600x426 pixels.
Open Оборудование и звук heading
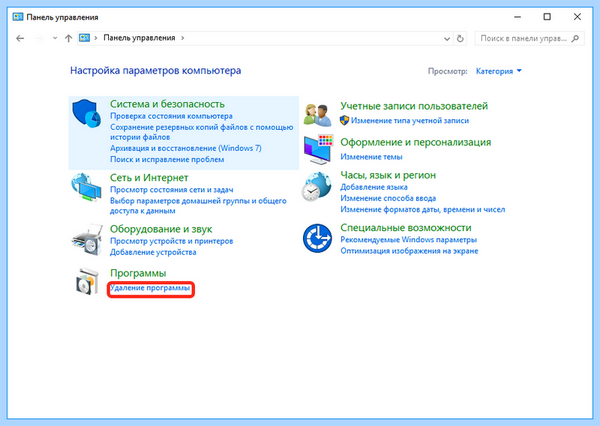[161, 229]
